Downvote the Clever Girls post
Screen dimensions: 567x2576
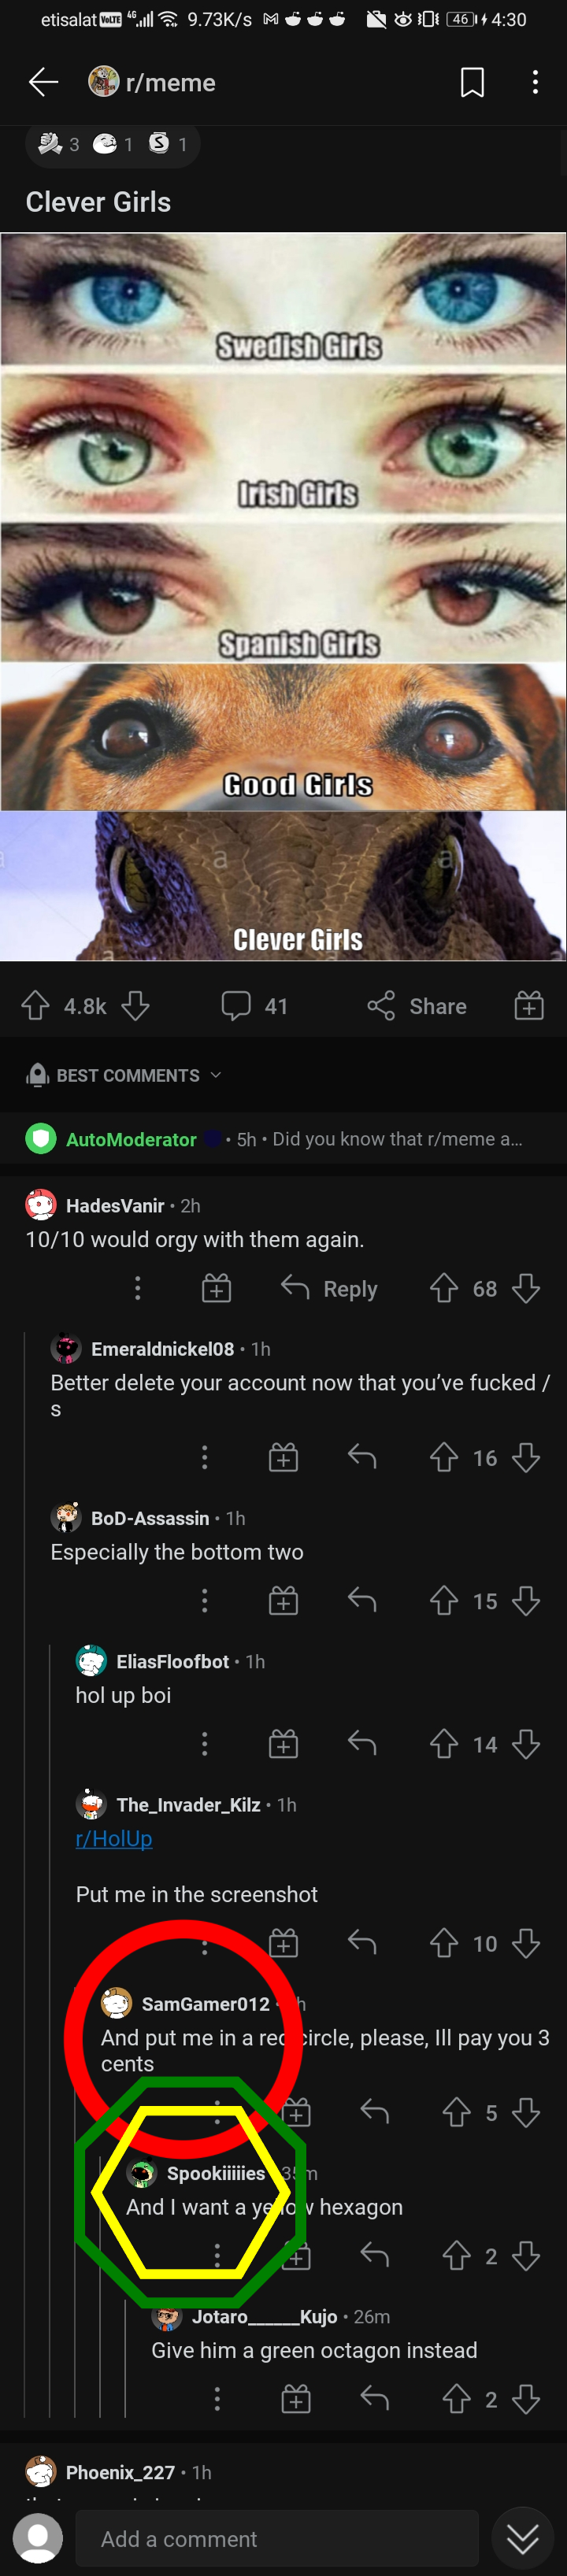click(x=135, y=1005)
